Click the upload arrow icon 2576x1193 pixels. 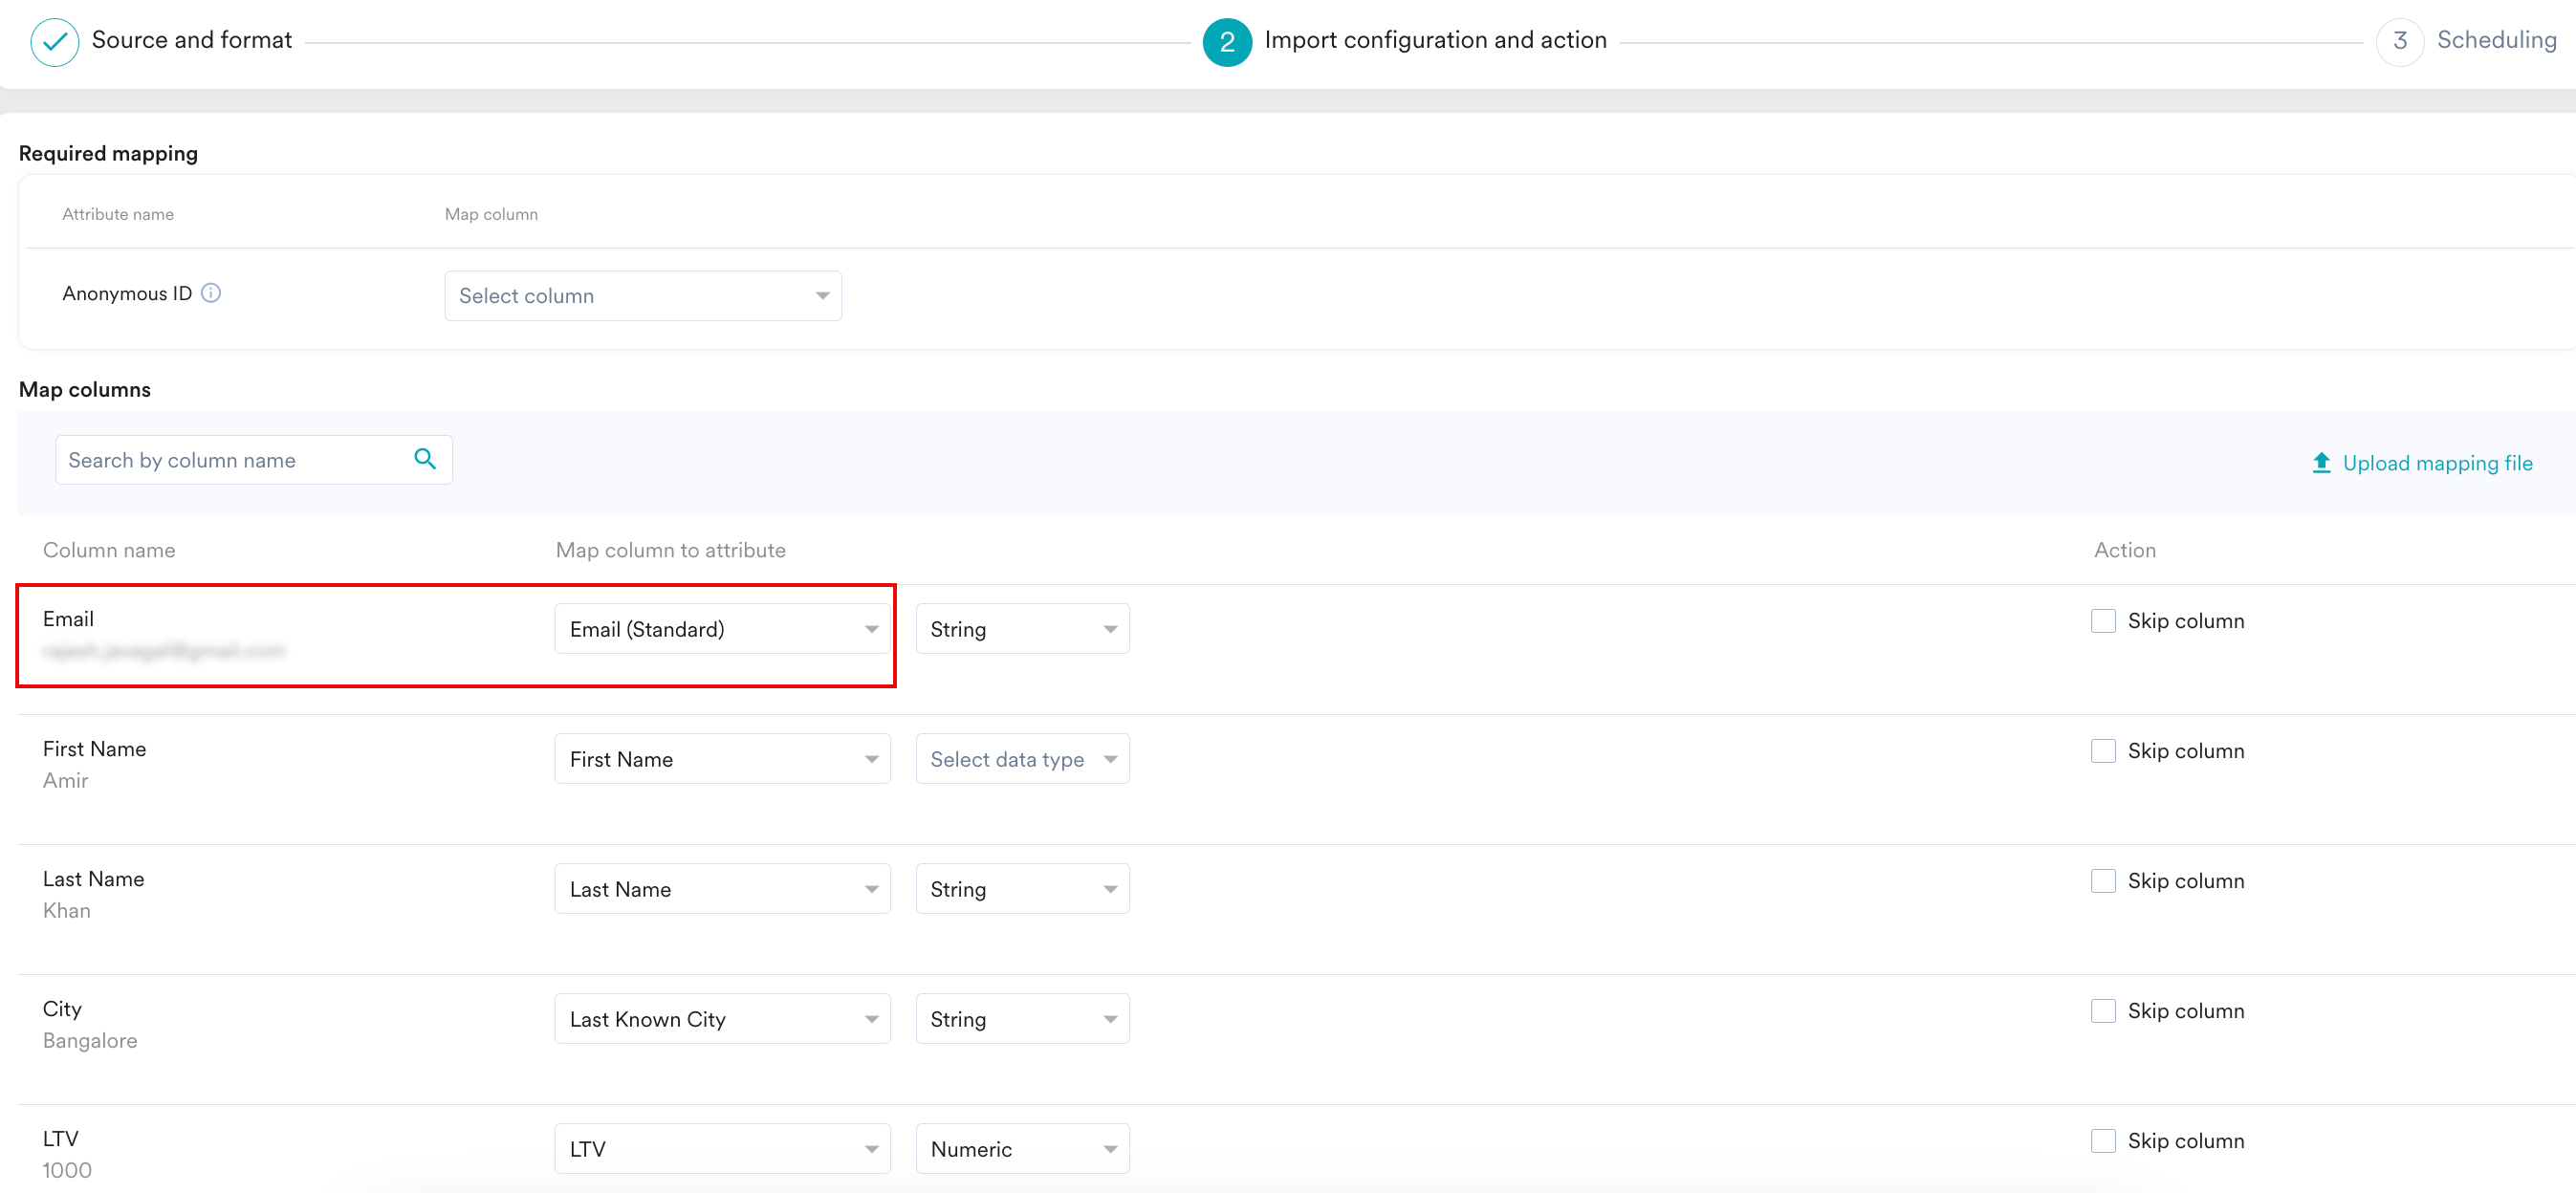click(x=2321, y=463)
